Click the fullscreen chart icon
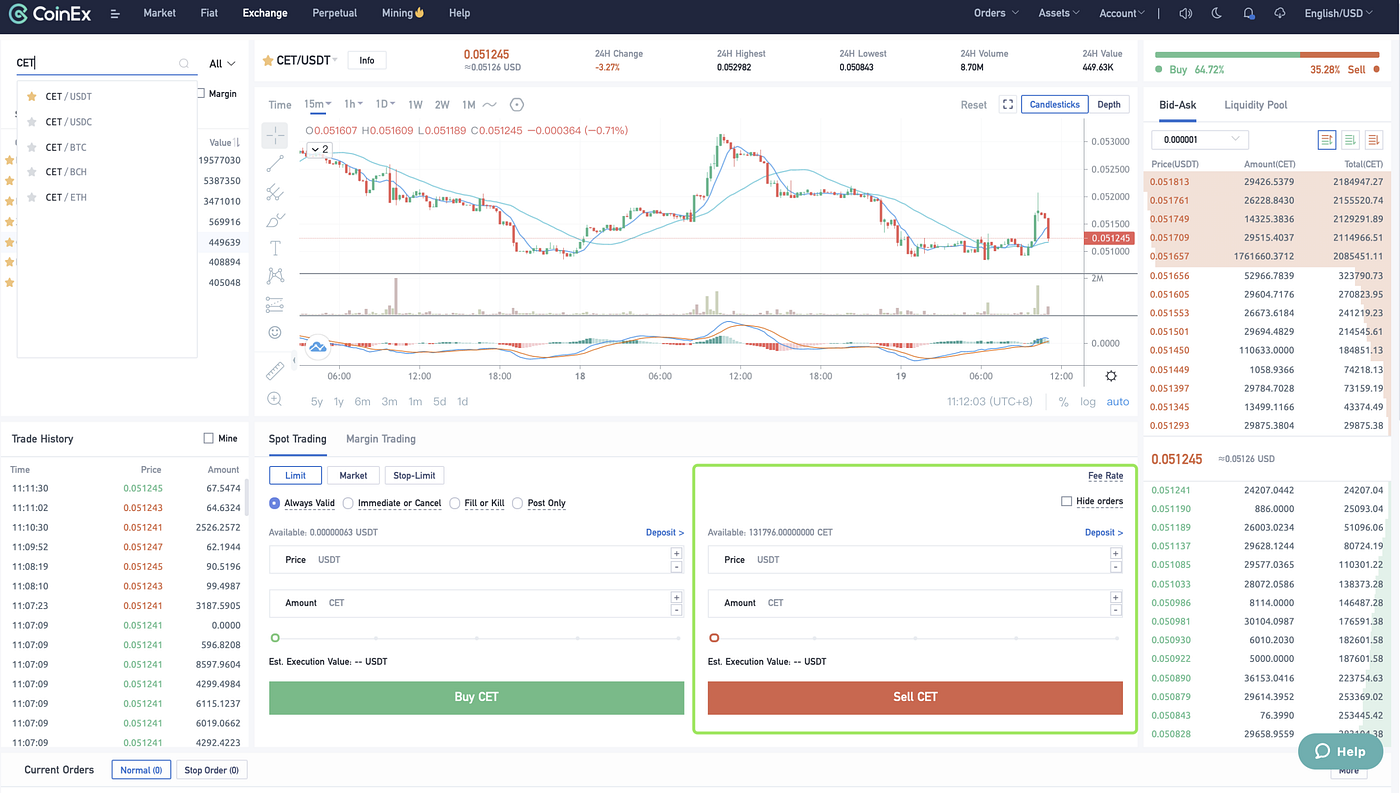The image size is (1400, 793). (1008, 104)
